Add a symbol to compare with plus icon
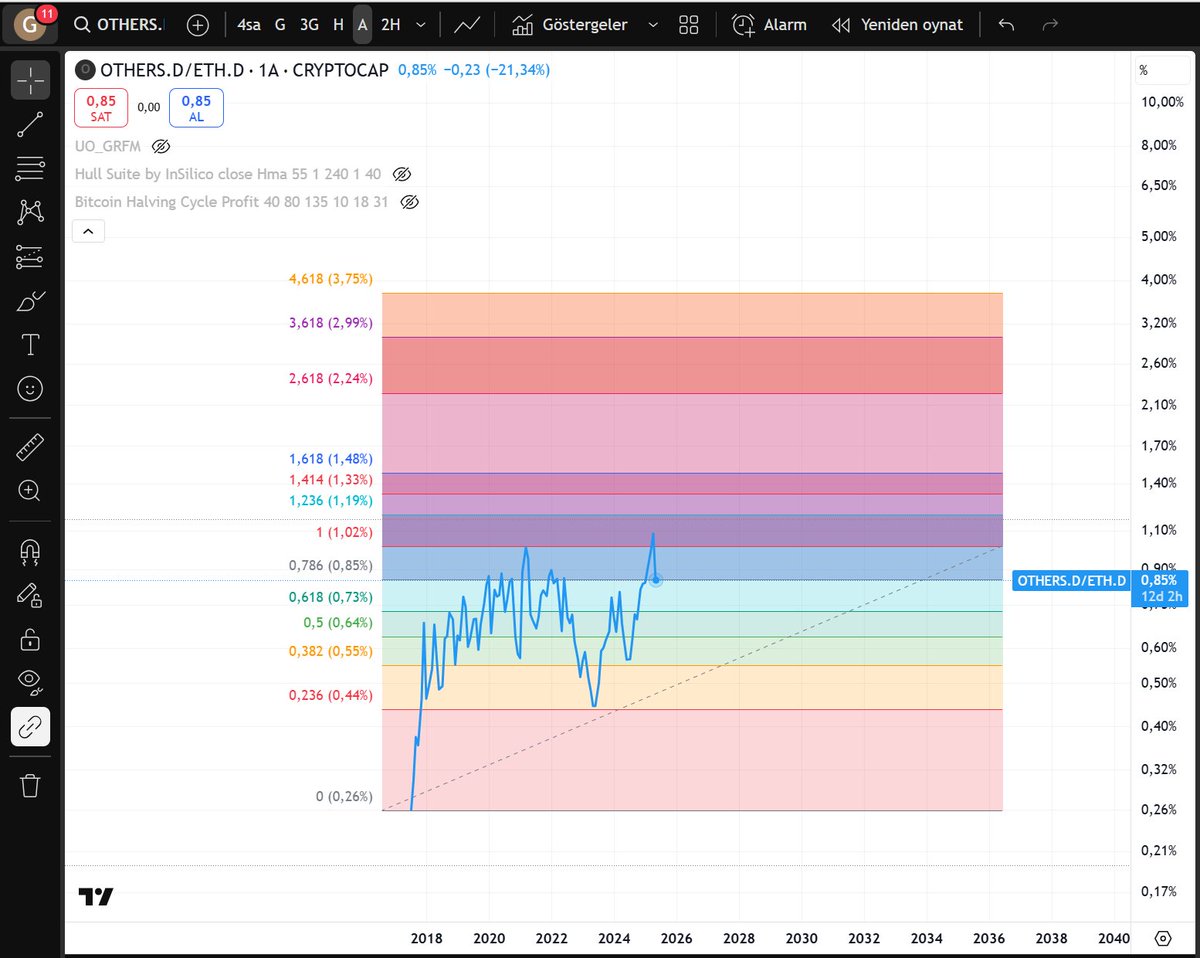The image size is (1200, 958). pos(198,25)
